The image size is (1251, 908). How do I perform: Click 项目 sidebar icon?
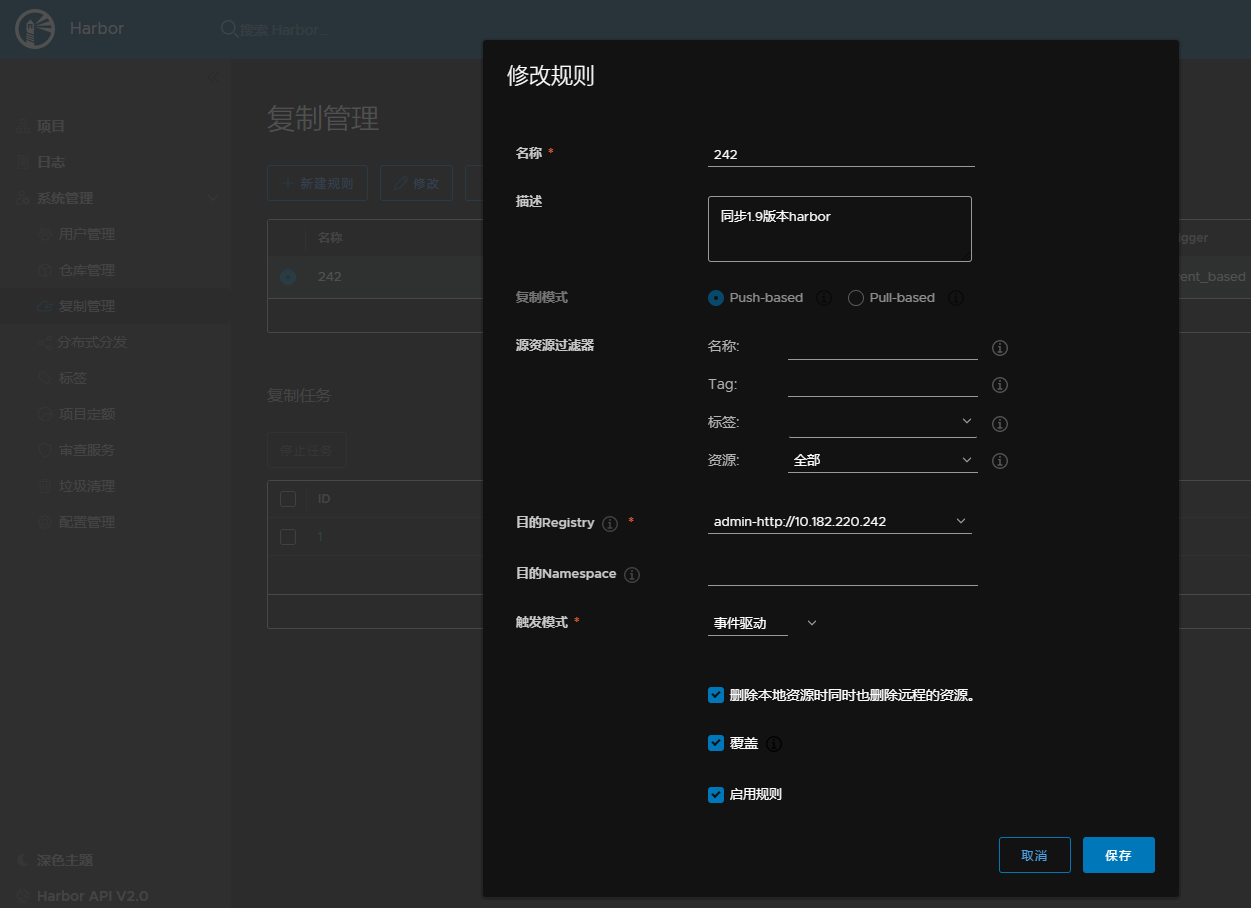point(24,126)
